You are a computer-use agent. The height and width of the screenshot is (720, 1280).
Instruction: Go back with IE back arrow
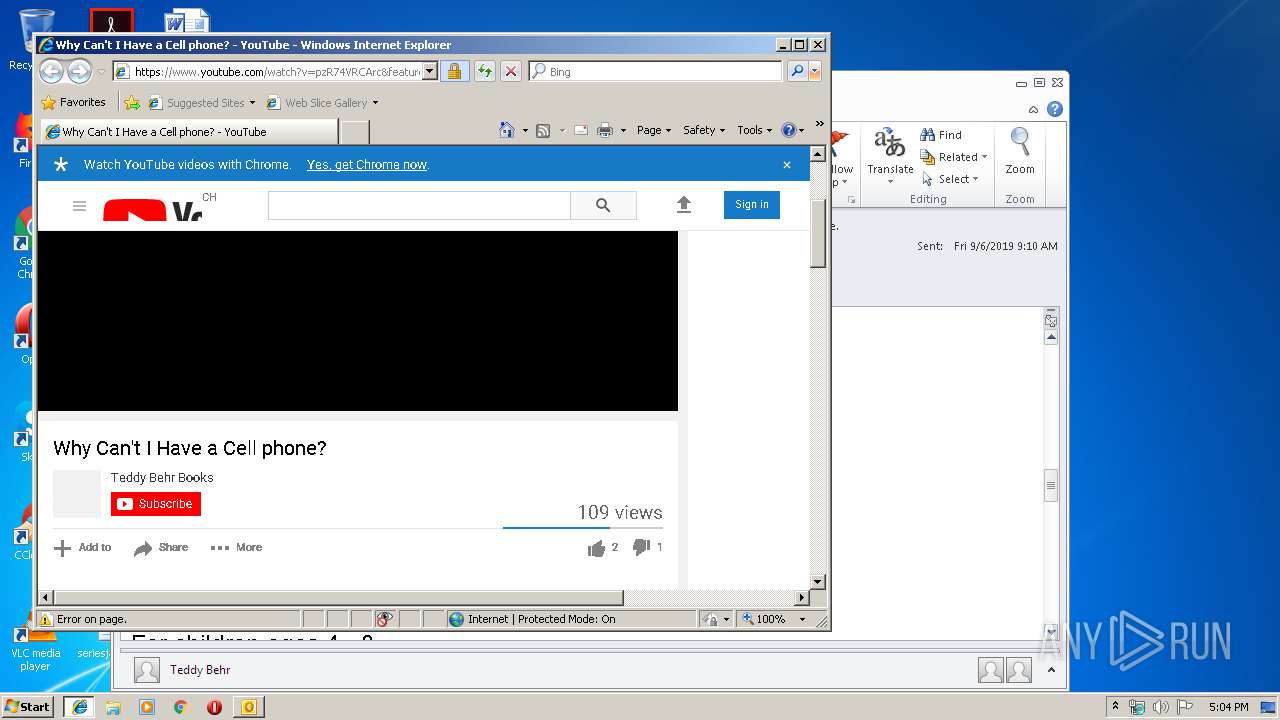51,71
